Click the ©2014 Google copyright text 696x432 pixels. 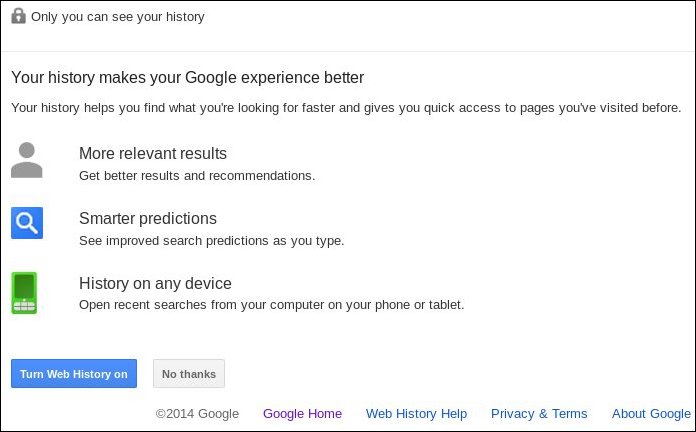(x=197, y=413)
